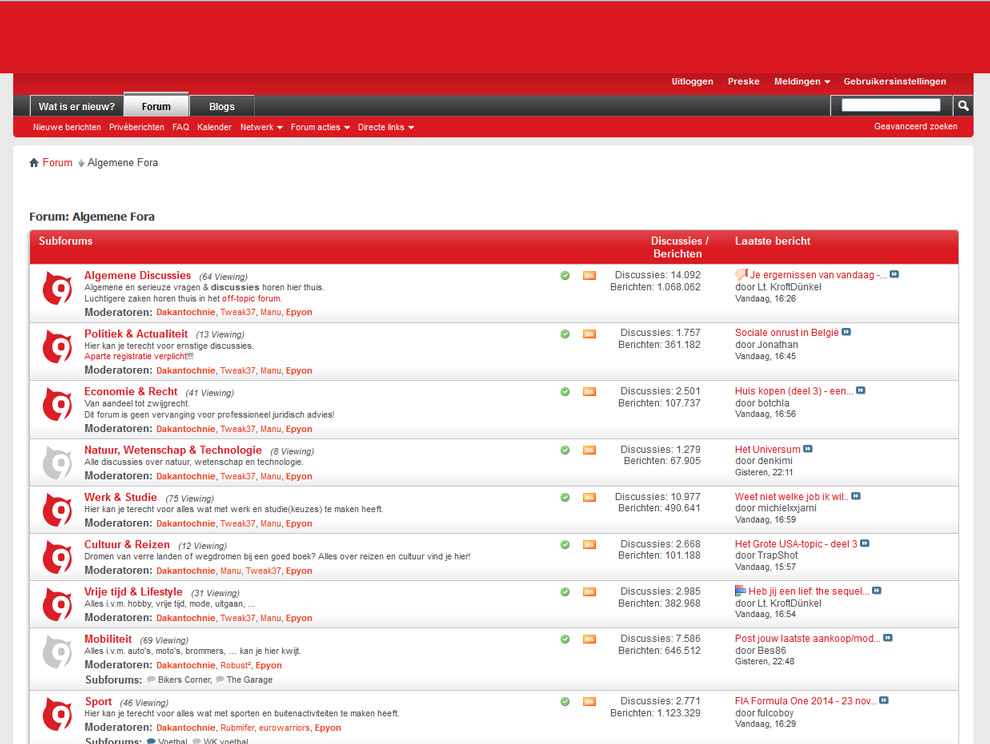The image size is (990, 744).
Task: Open Nieuwe berichten from the navbar
Action: tap(67, 127)
